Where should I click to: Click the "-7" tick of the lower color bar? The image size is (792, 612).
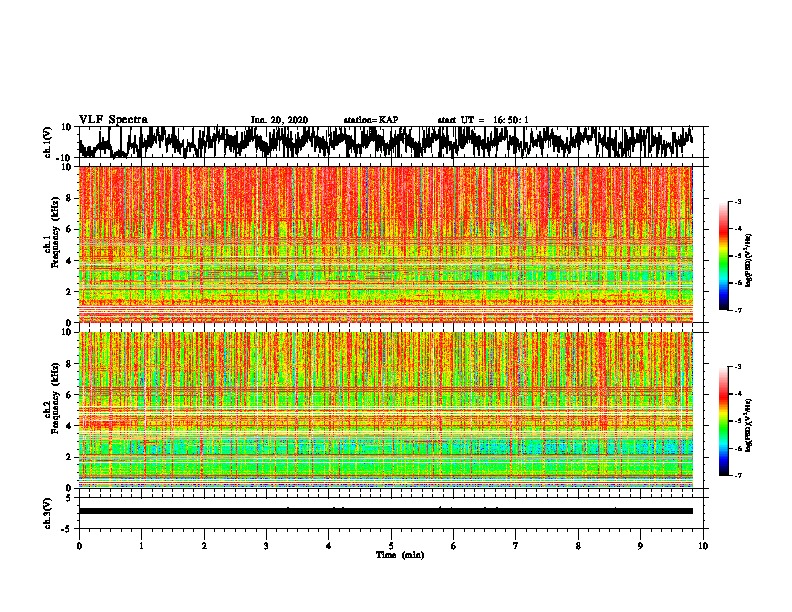tap(737, 475)
